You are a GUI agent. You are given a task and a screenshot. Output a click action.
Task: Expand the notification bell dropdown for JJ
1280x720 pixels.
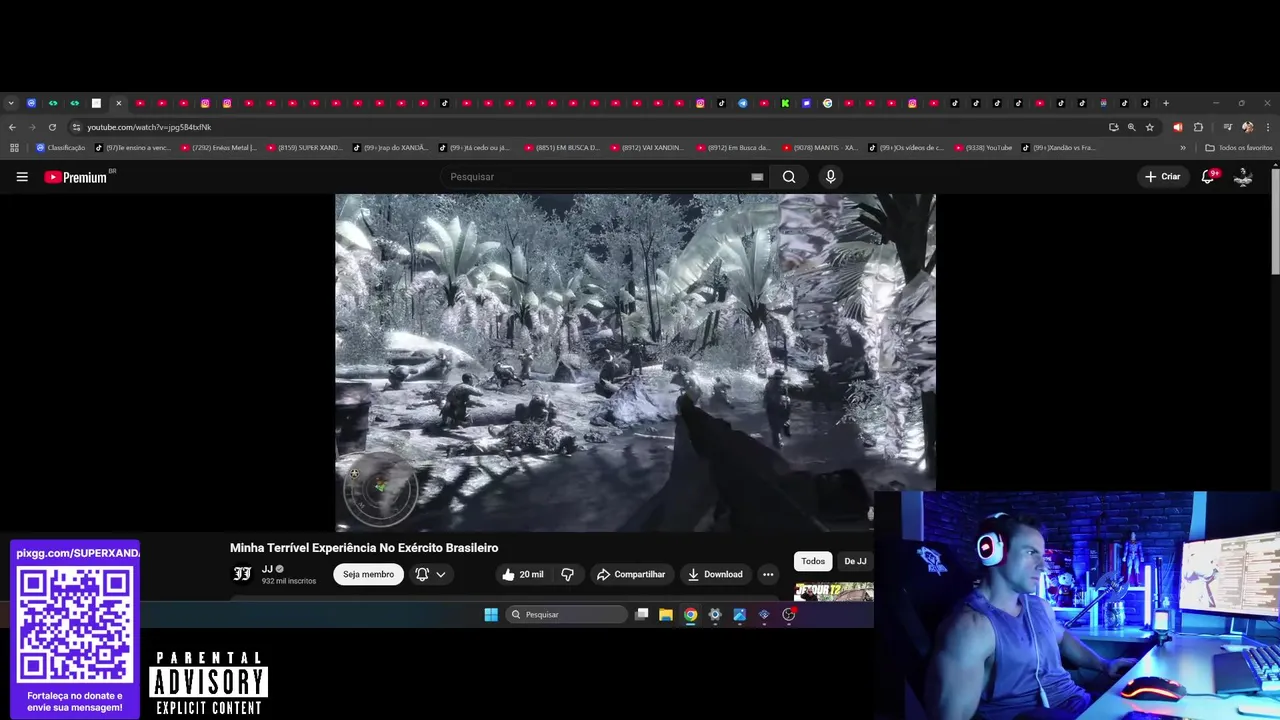coord(430,574)
